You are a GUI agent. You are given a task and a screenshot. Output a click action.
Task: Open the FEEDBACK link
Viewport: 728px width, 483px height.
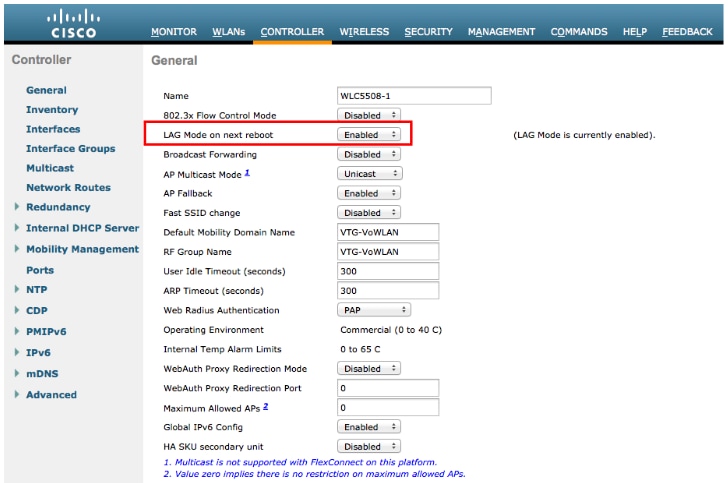tap(687, 32)
